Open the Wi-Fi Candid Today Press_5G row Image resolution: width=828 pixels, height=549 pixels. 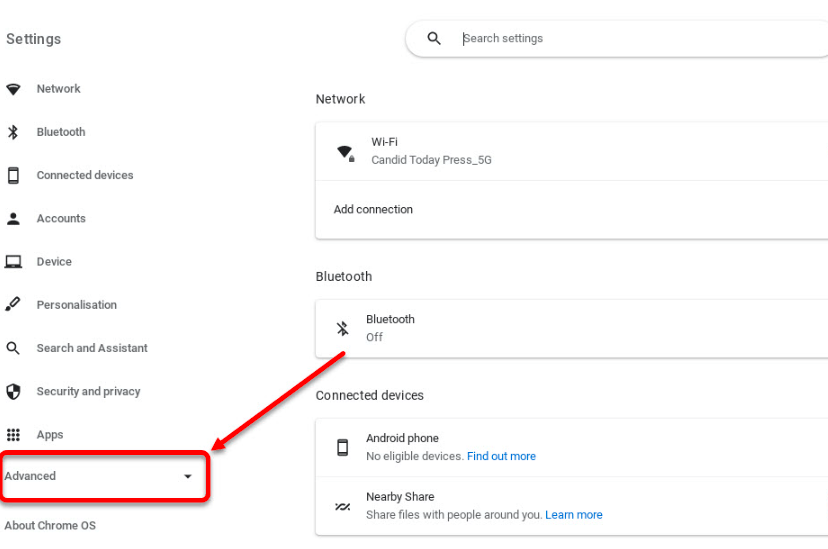click(x=570, y=151)
